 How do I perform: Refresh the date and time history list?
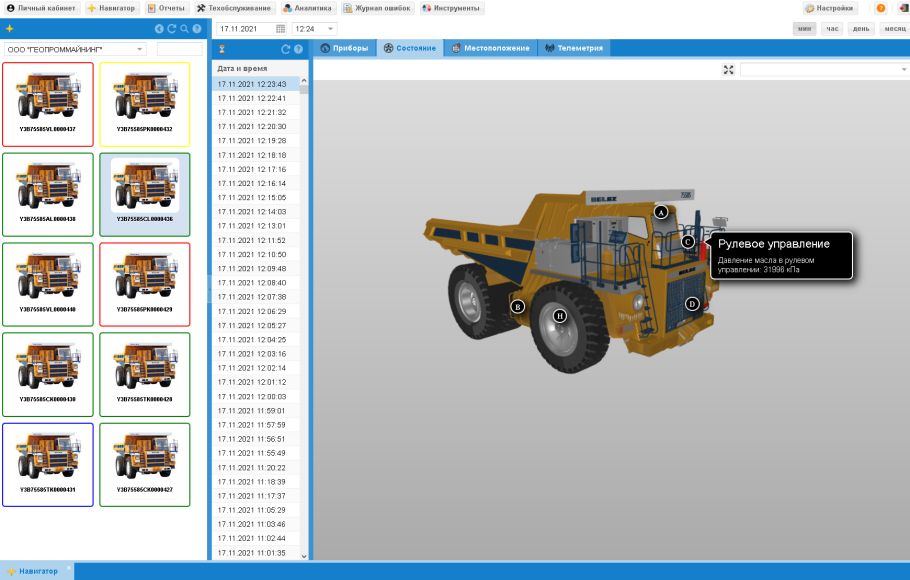coord(286,49)
